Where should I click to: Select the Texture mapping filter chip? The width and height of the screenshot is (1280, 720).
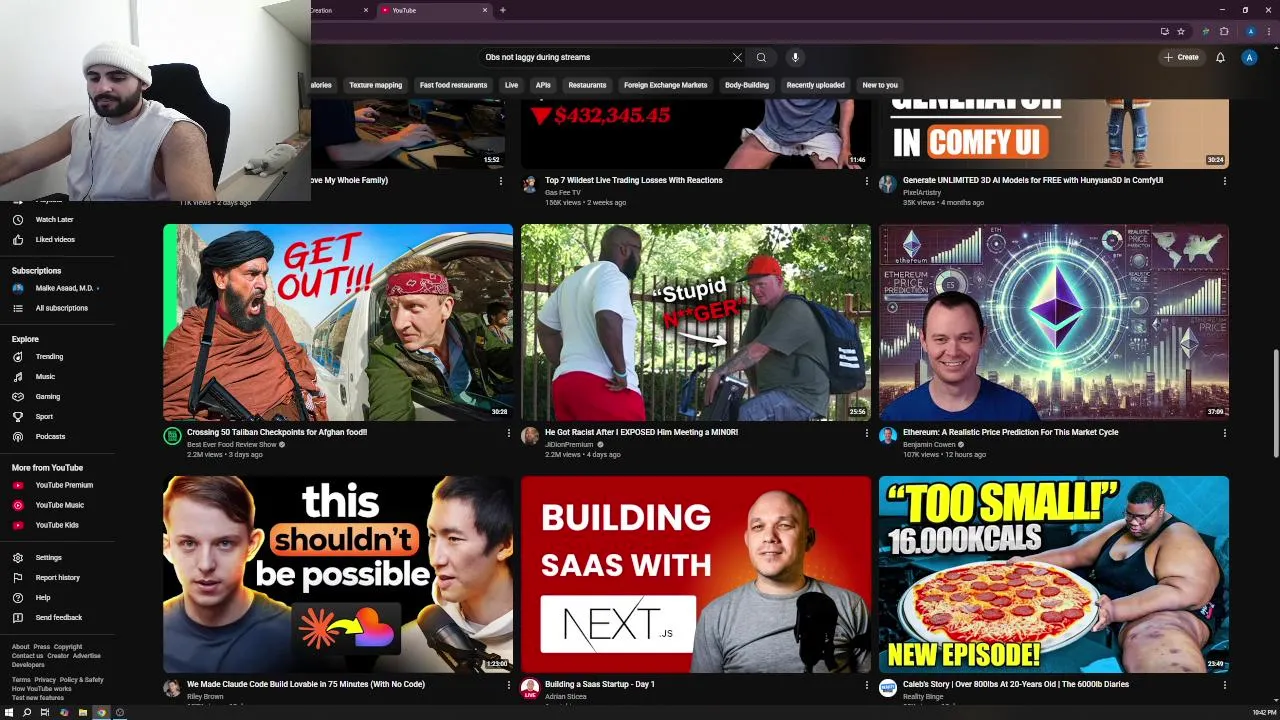376,85
